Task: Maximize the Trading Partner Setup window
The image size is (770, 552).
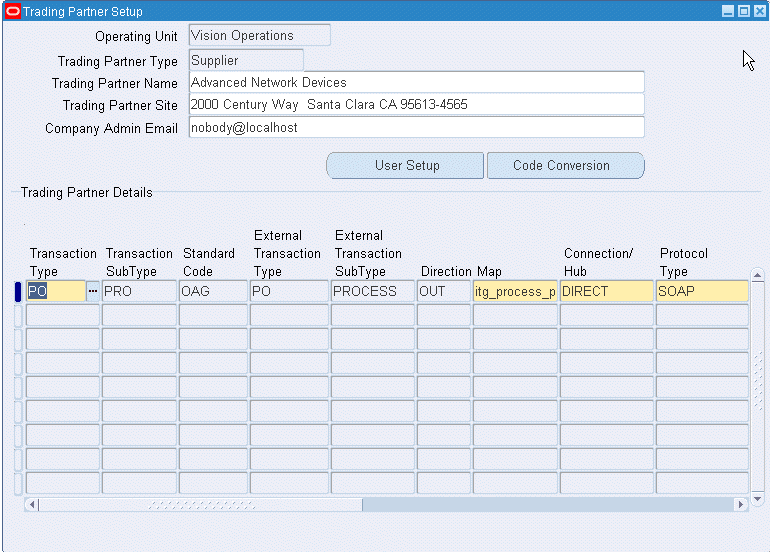Action: (x=743, y=11)
